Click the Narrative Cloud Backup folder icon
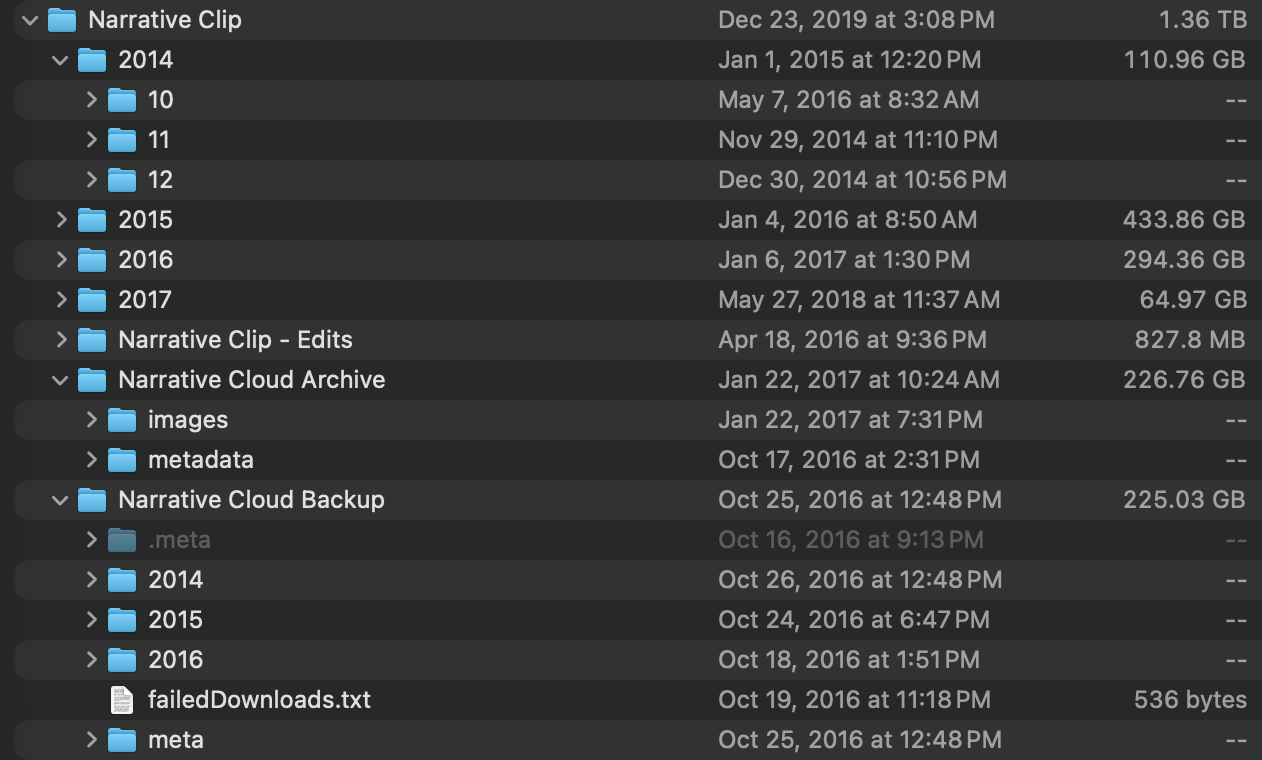 coord(91,499)
